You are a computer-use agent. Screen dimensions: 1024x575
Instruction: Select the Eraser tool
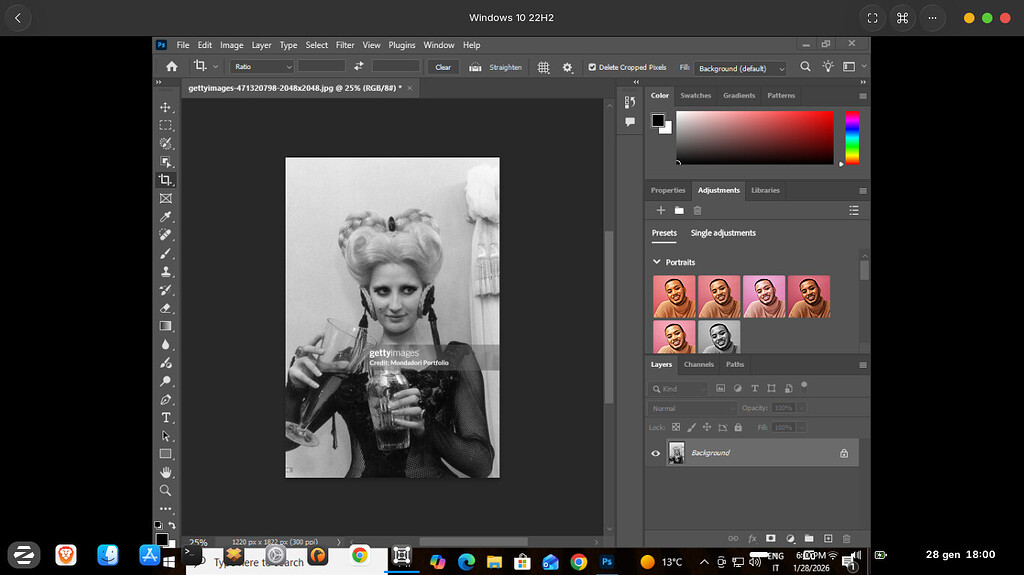[x=165, y=308]
